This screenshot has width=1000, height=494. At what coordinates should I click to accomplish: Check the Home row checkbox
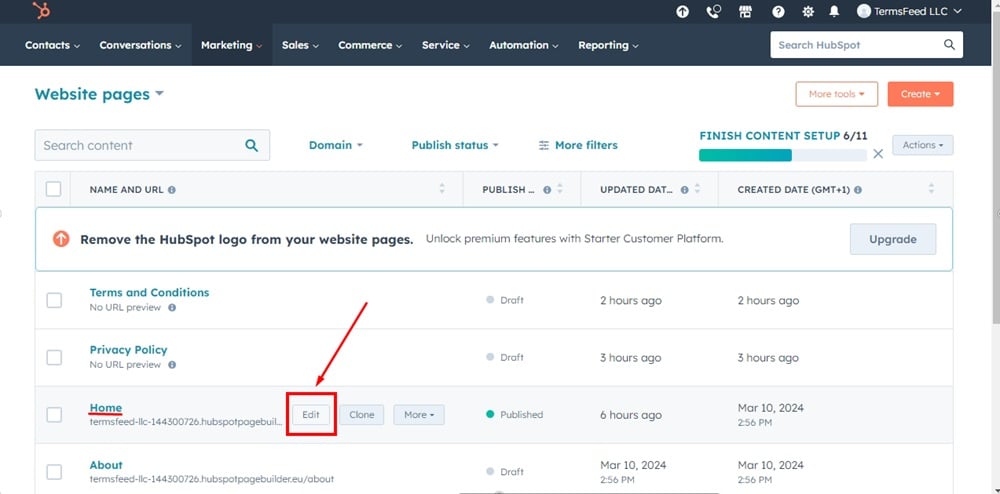54,415
